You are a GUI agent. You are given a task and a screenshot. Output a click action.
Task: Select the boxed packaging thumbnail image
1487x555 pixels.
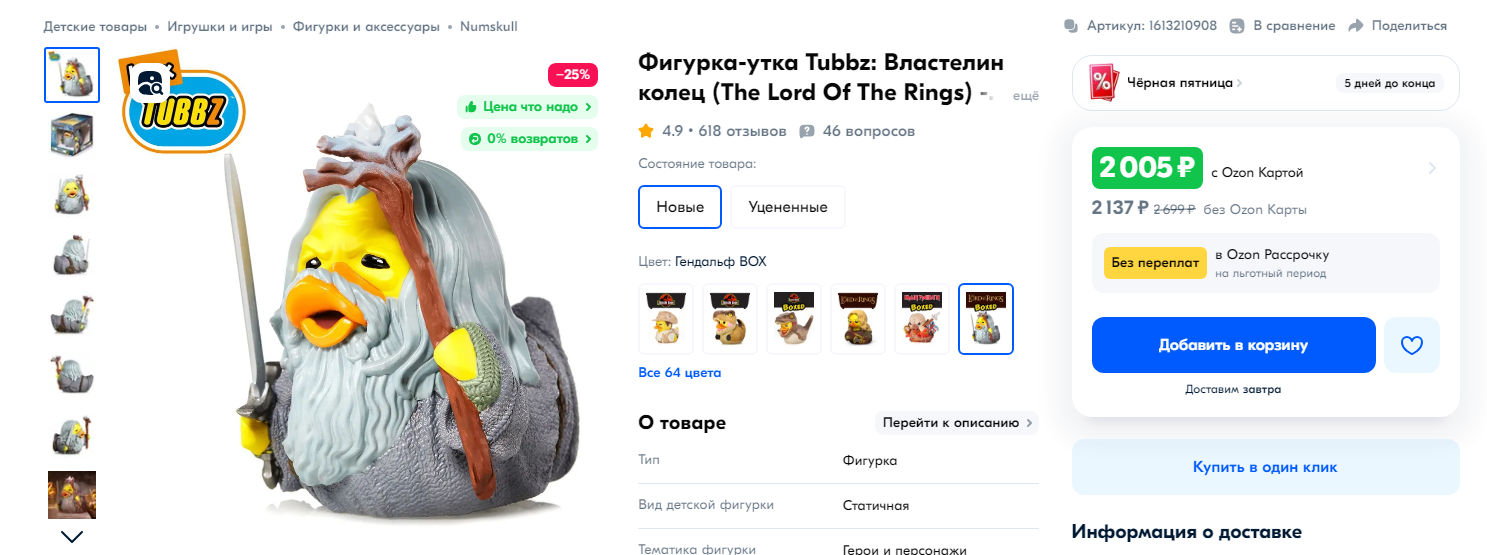click(72, 134)
